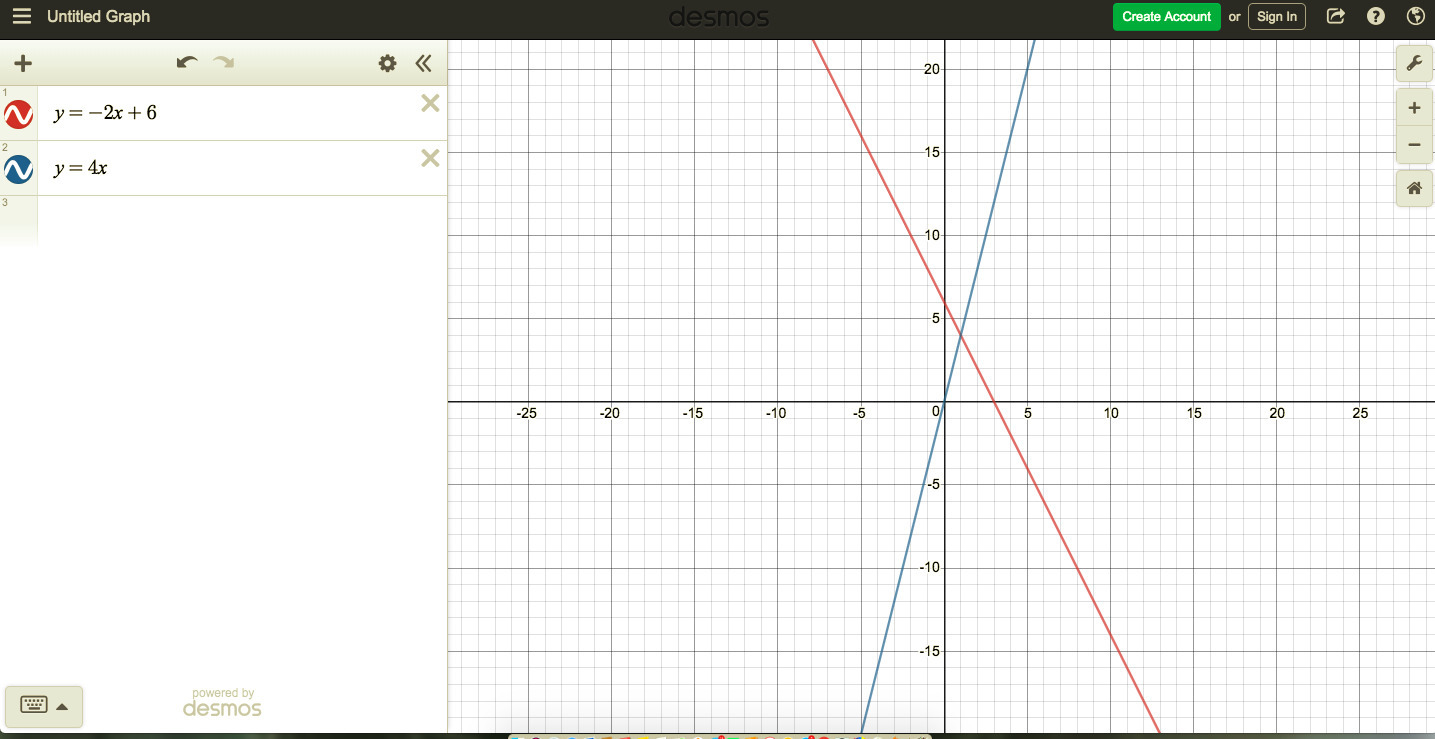Click the Create Account button
1435x739 pixels.
1166,17
